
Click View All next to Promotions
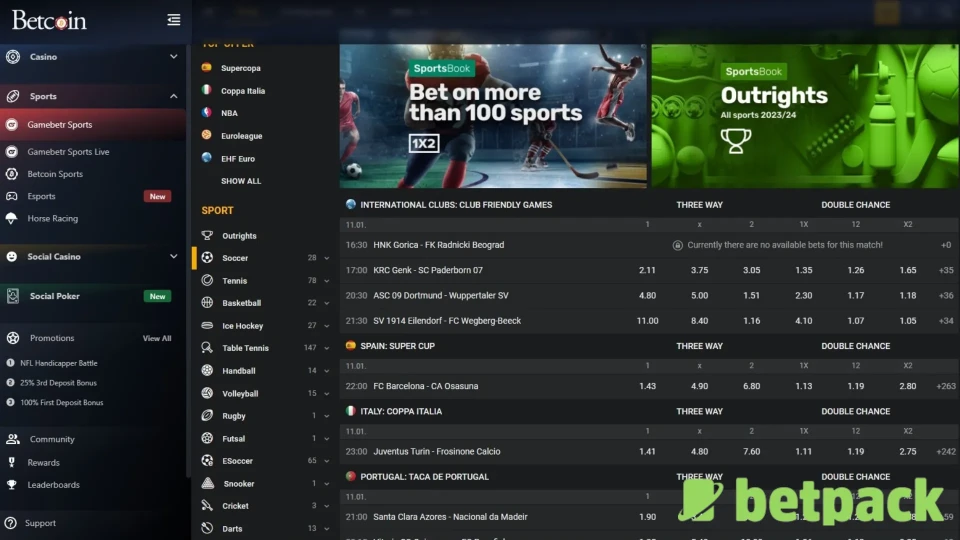157,339
